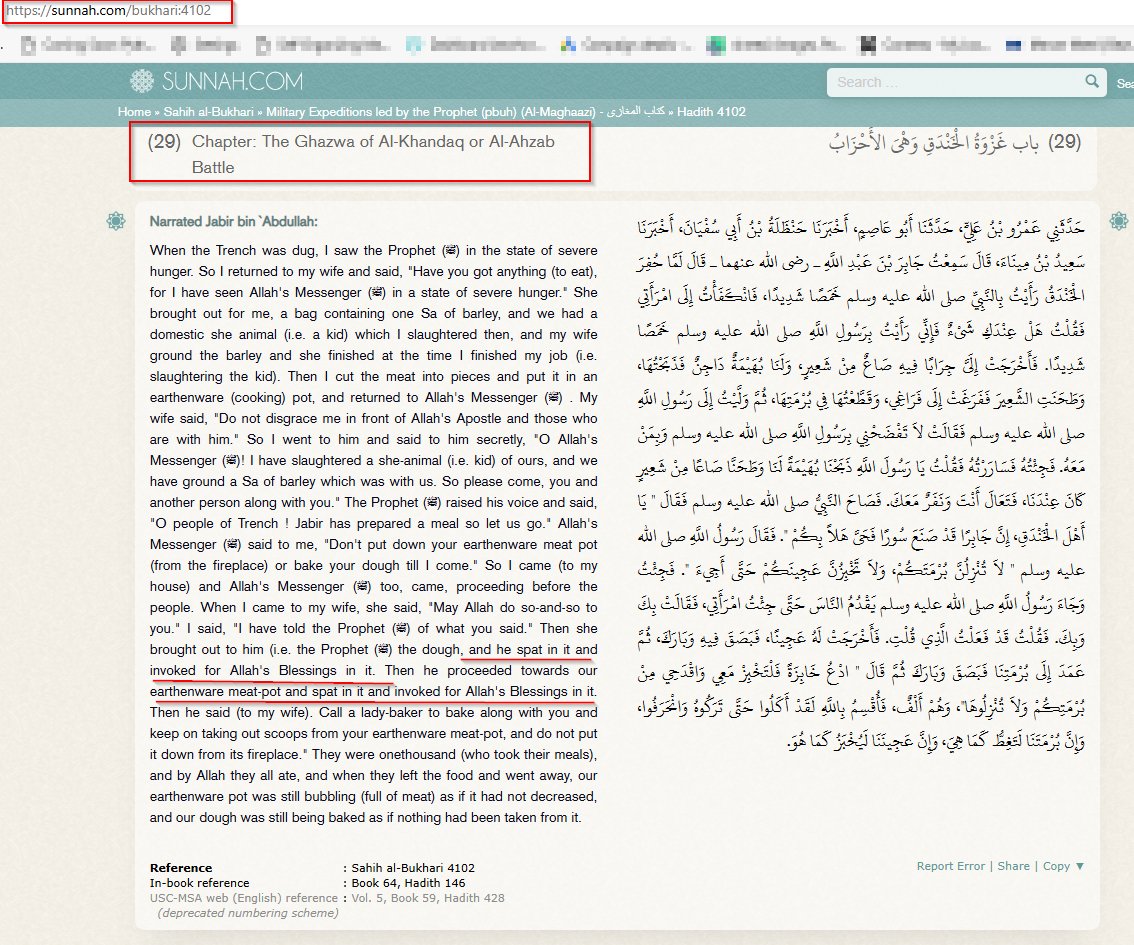
Task: Click 'Vol. 5, Book 59, Hadith 428' reference
Action: [x=428, y=898]
